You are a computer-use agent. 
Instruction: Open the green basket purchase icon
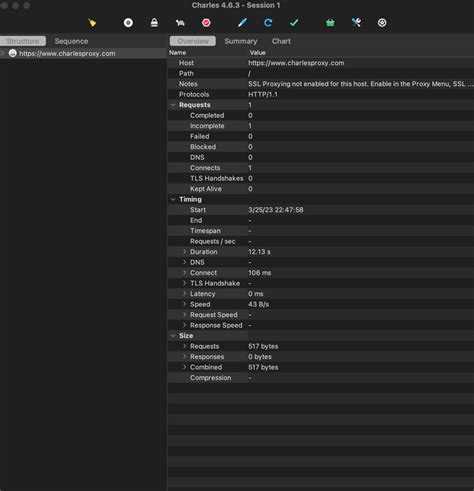(330, 23)
